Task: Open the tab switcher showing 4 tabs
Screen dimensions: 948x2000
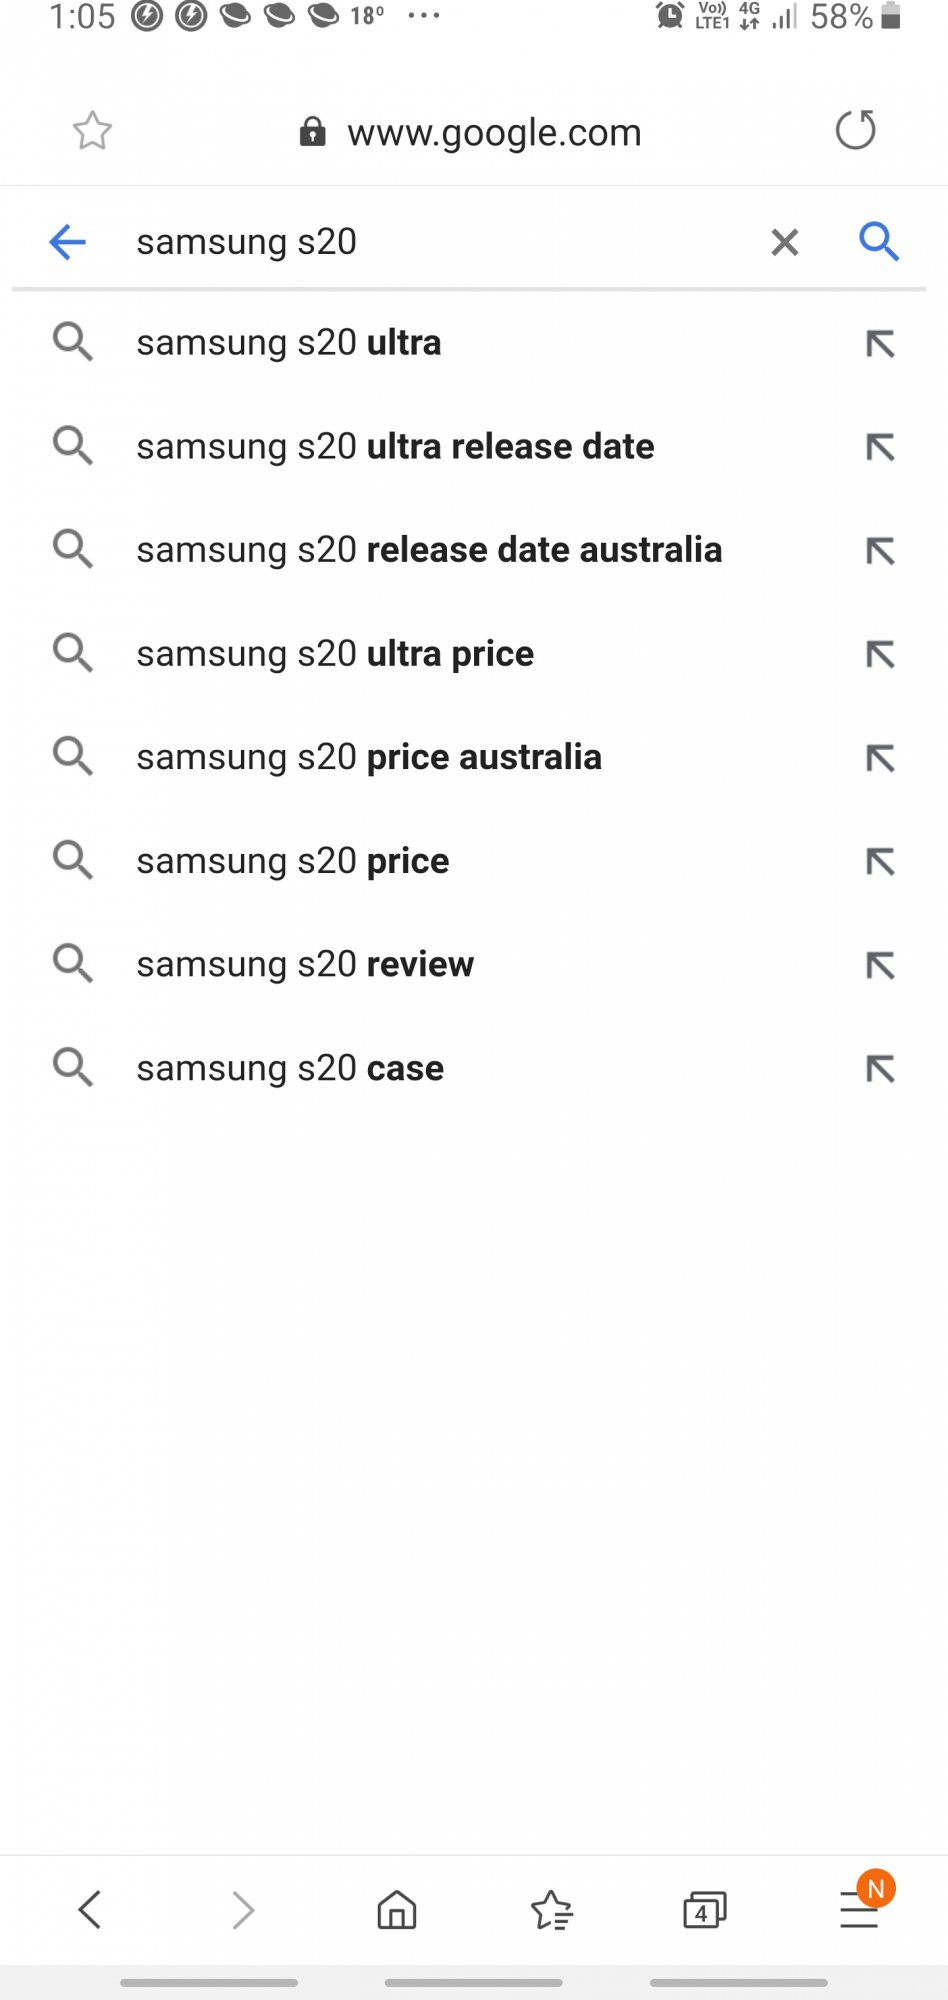Action: point(704,1910)
